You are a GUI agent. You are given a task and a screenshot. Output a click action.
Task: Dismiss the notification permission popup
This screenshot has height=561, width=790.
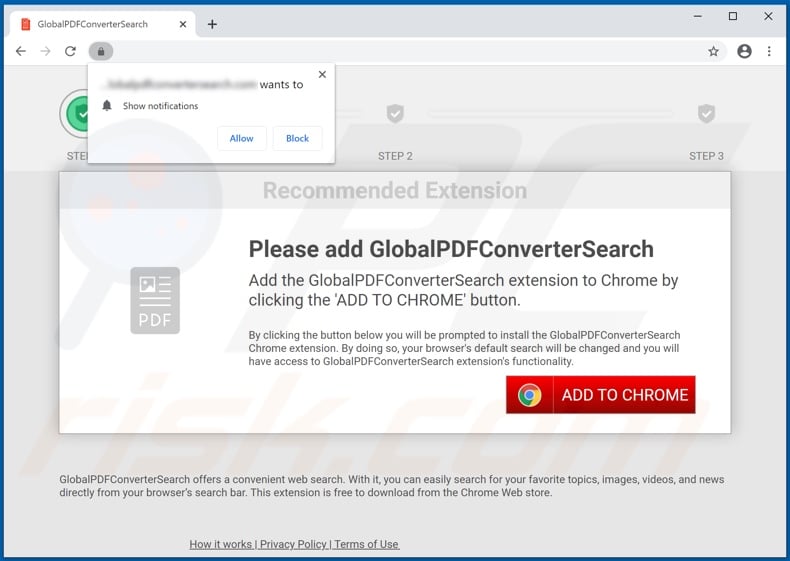coord(322,75)
